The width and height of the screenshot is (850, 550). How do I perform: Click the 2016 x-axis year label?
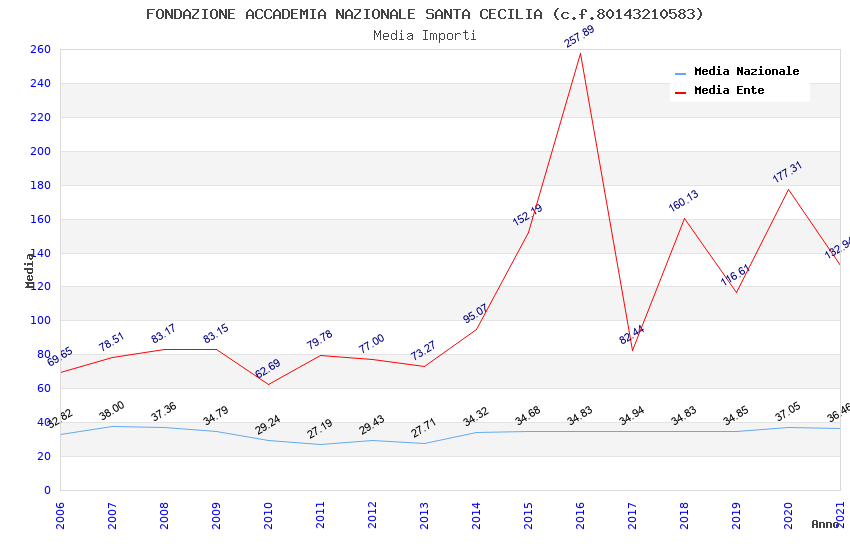click(x=580, y=515)
